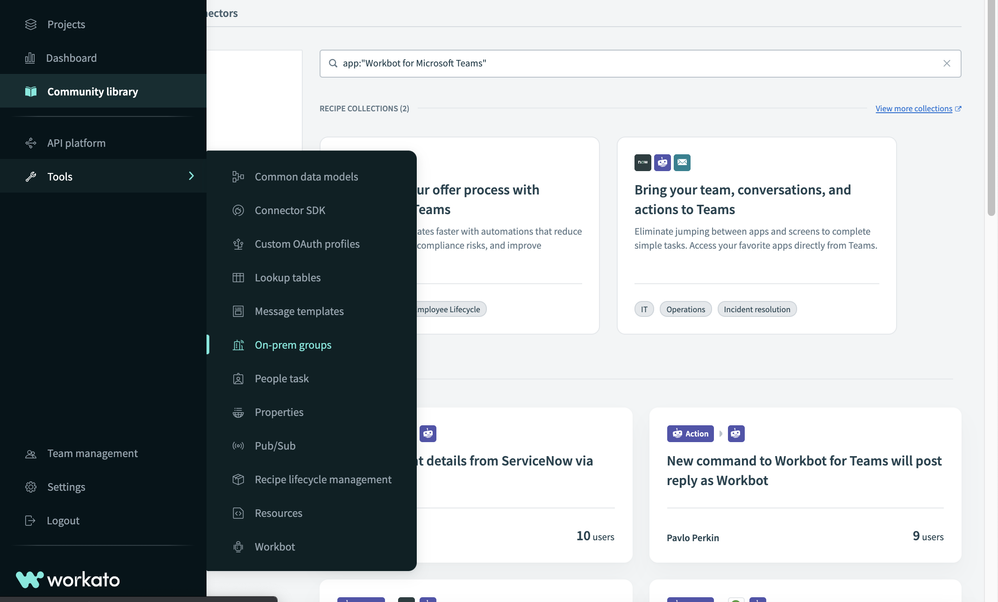The width and height of the screenshot is (998, 602).
Task: Click the Lookup tables grid icon
Action: tap(238, 278)
